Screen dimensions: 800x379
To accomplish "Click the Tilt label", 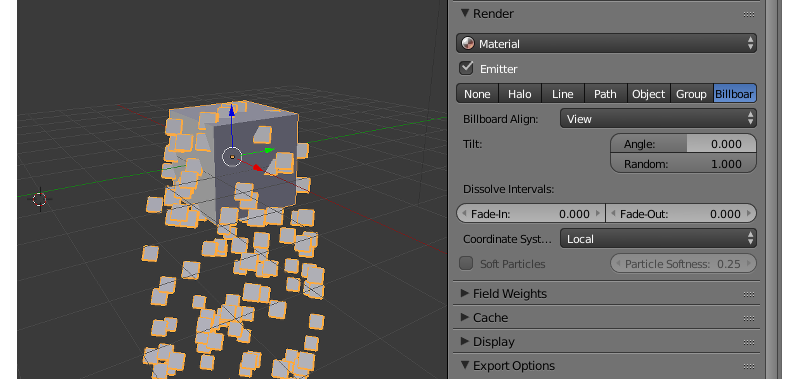I will click(x=473, y=144).
